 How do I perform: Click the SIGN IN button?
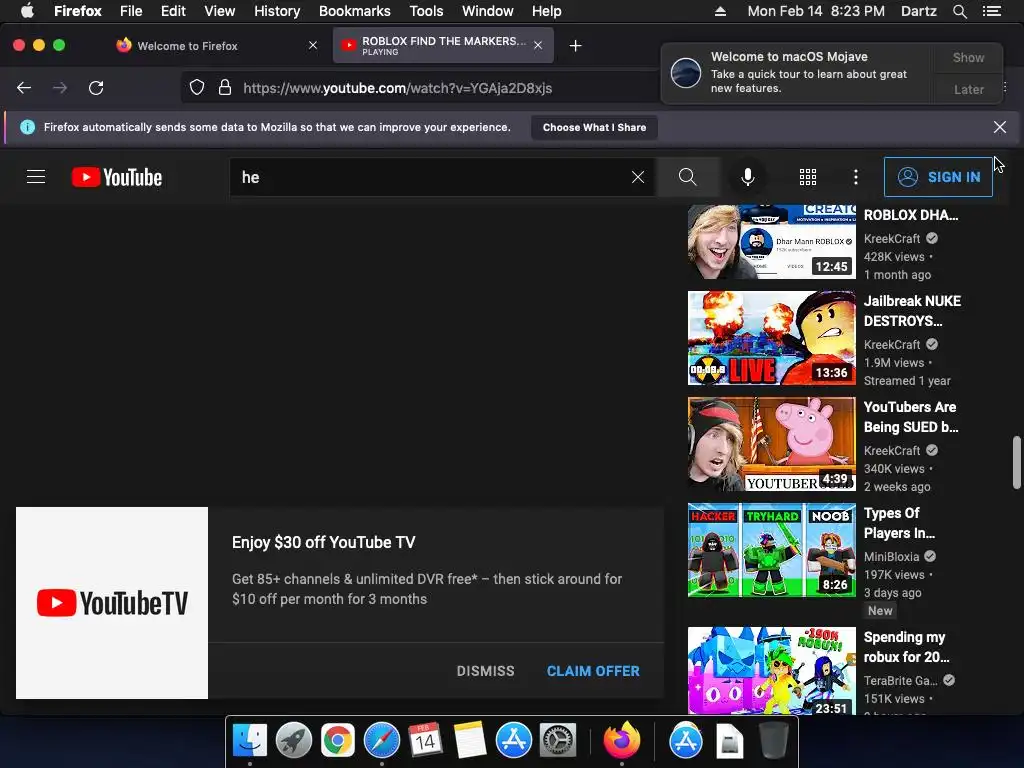[x=938, y=177]
